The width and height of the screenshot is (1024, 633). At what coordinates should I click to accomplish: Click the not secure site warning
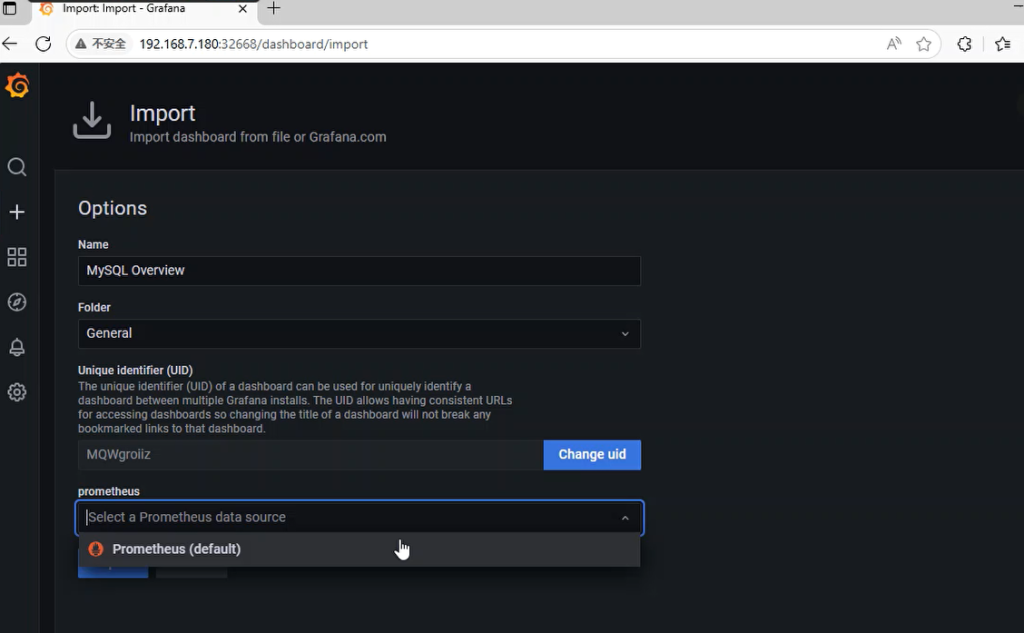click(x=100, y=44)
